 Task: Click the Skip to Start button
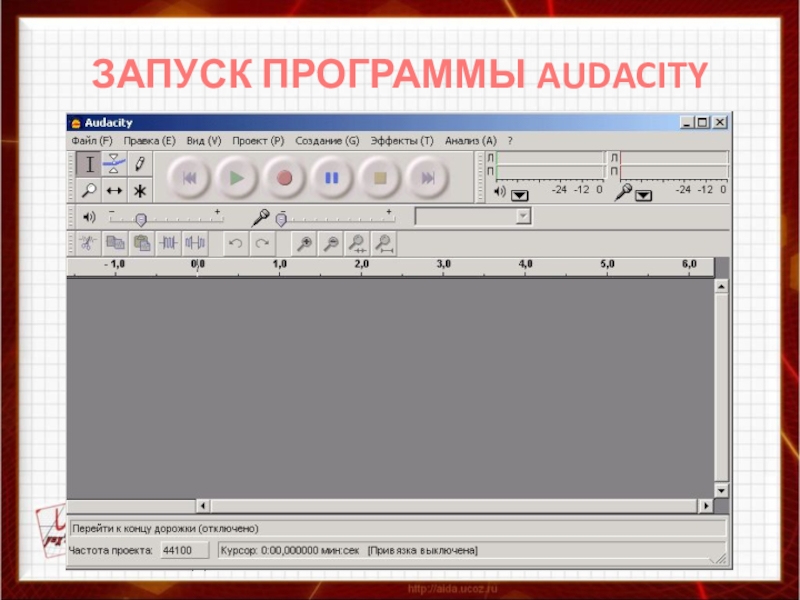click(189, 178)
